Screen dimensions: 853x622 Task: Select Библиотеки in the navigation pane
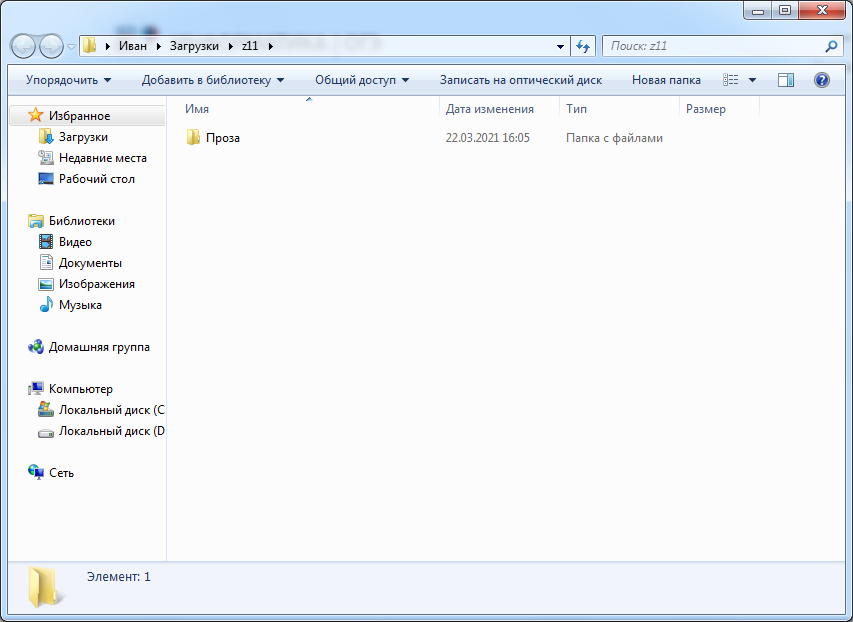(x=82, y=220)
